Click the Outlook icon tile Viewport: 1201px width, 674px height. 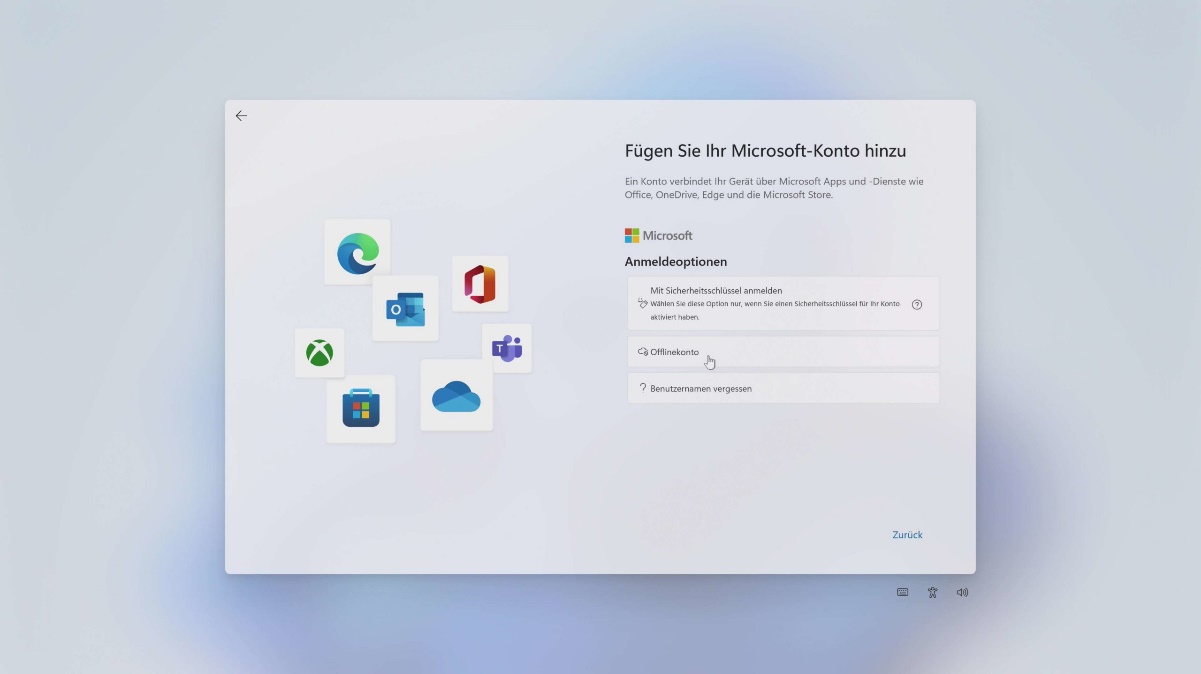point(406,309)
